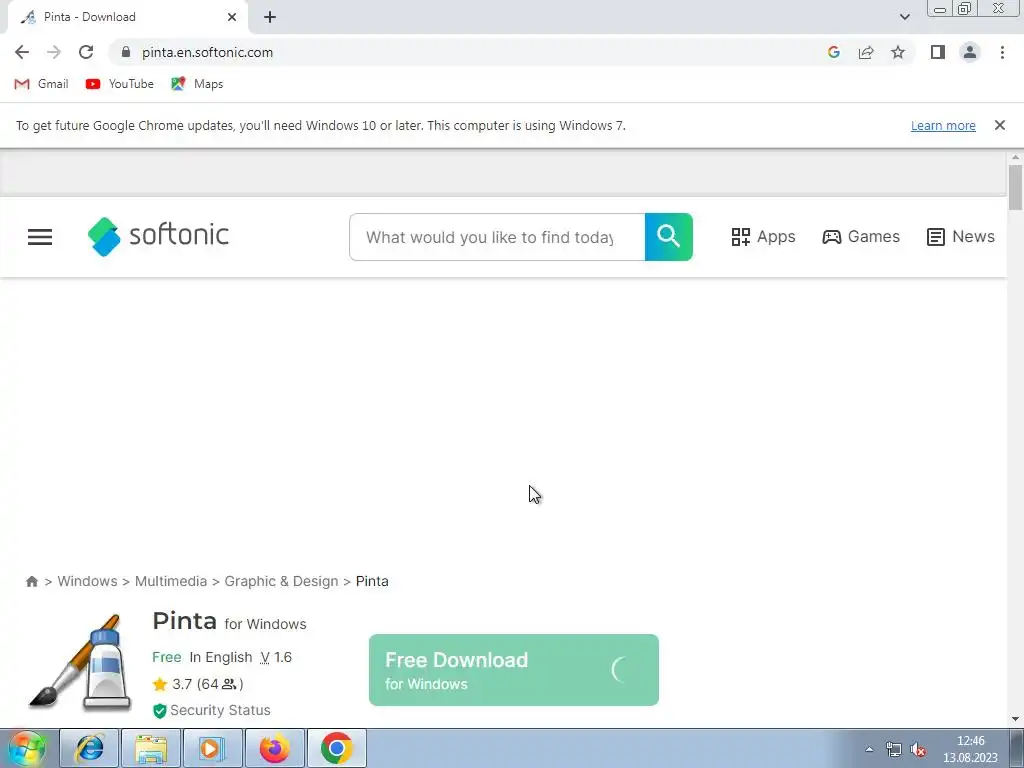Image resolution: width=1024 pixels, height=768 pixels.
Task: Open the Gmail bookmark
Action: [41, 84]
